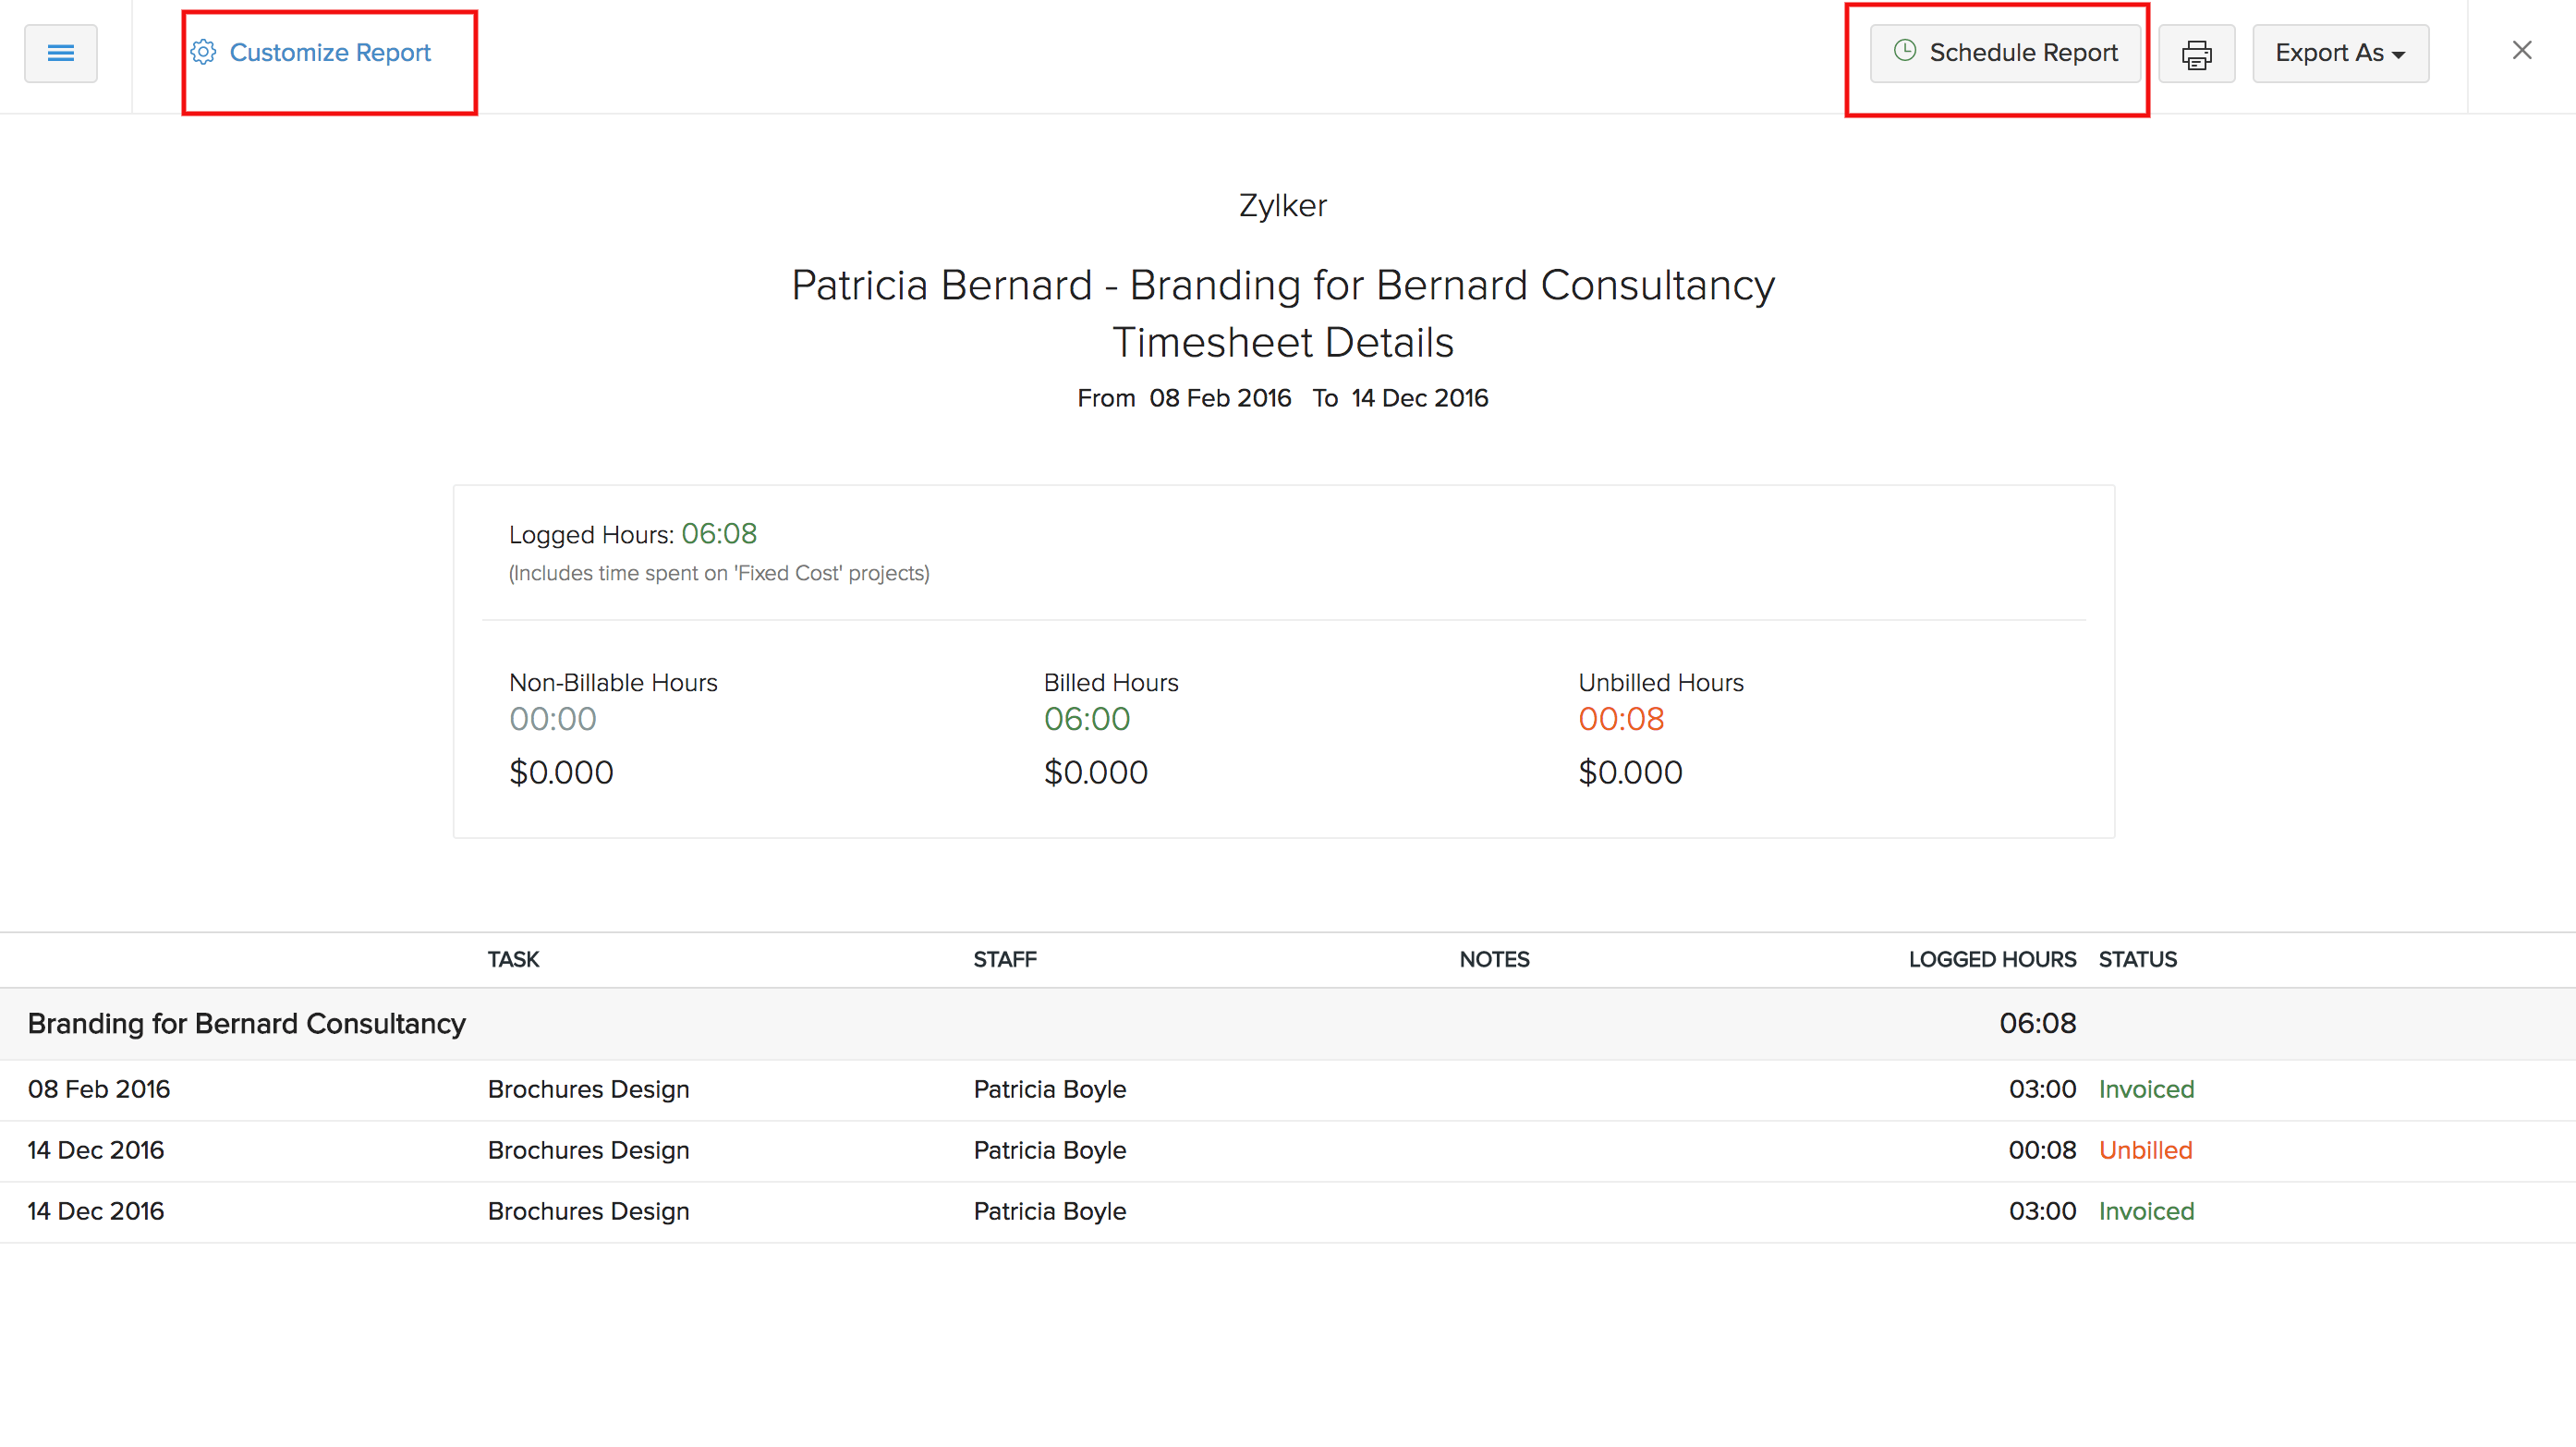
Task: Click the Billed Hours 06:00 value
Action: (x=1086, y=718)
